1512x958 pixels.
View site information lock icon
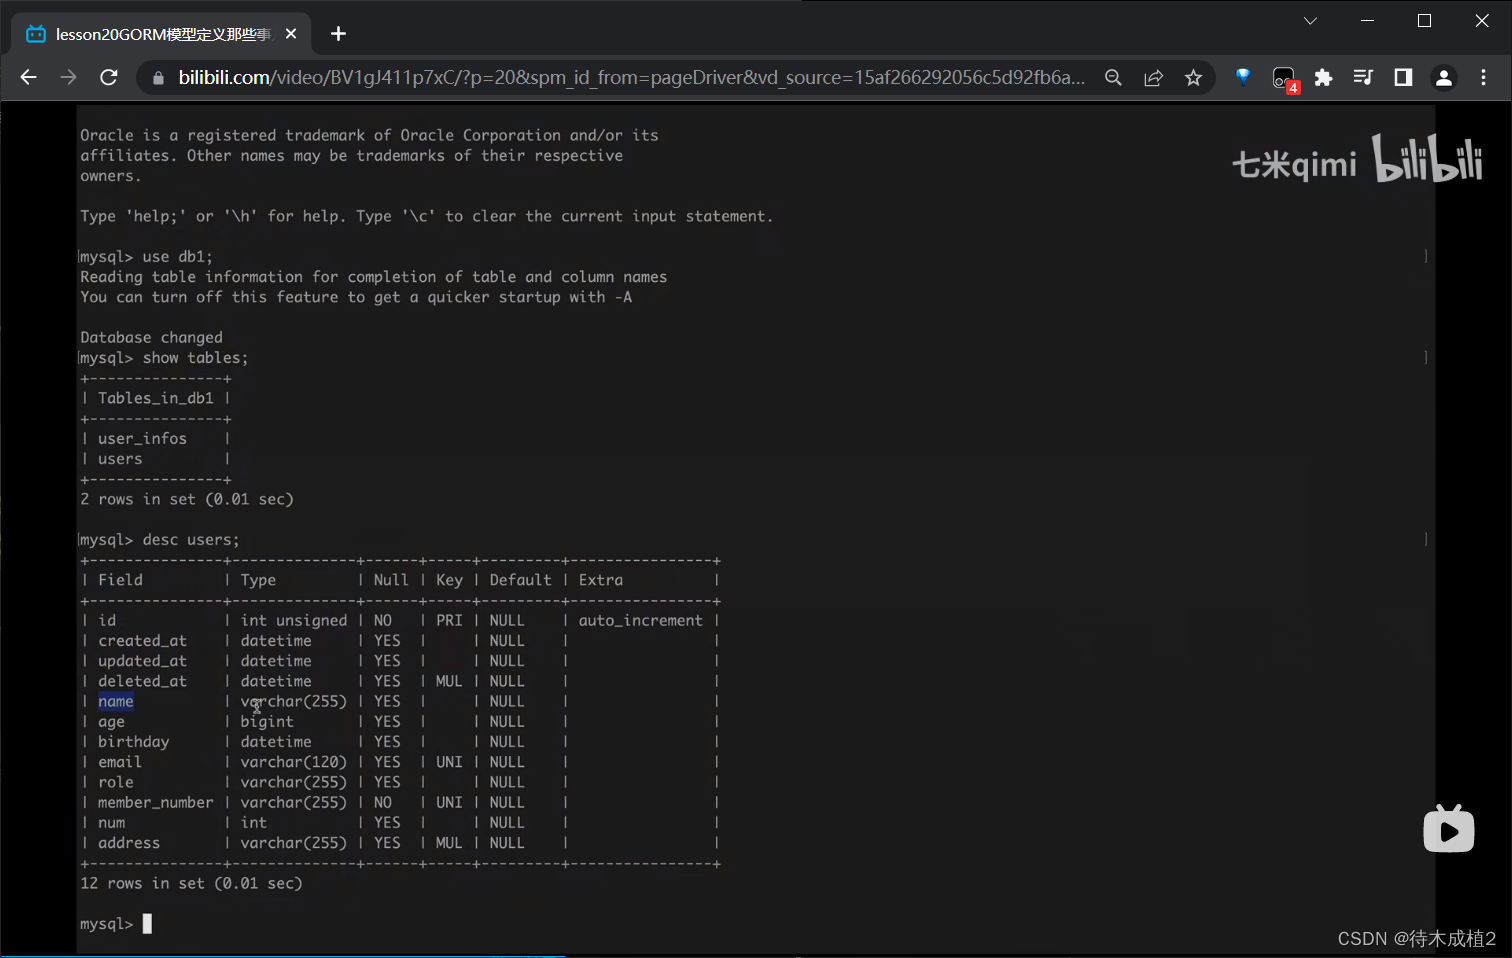(157, 78)
